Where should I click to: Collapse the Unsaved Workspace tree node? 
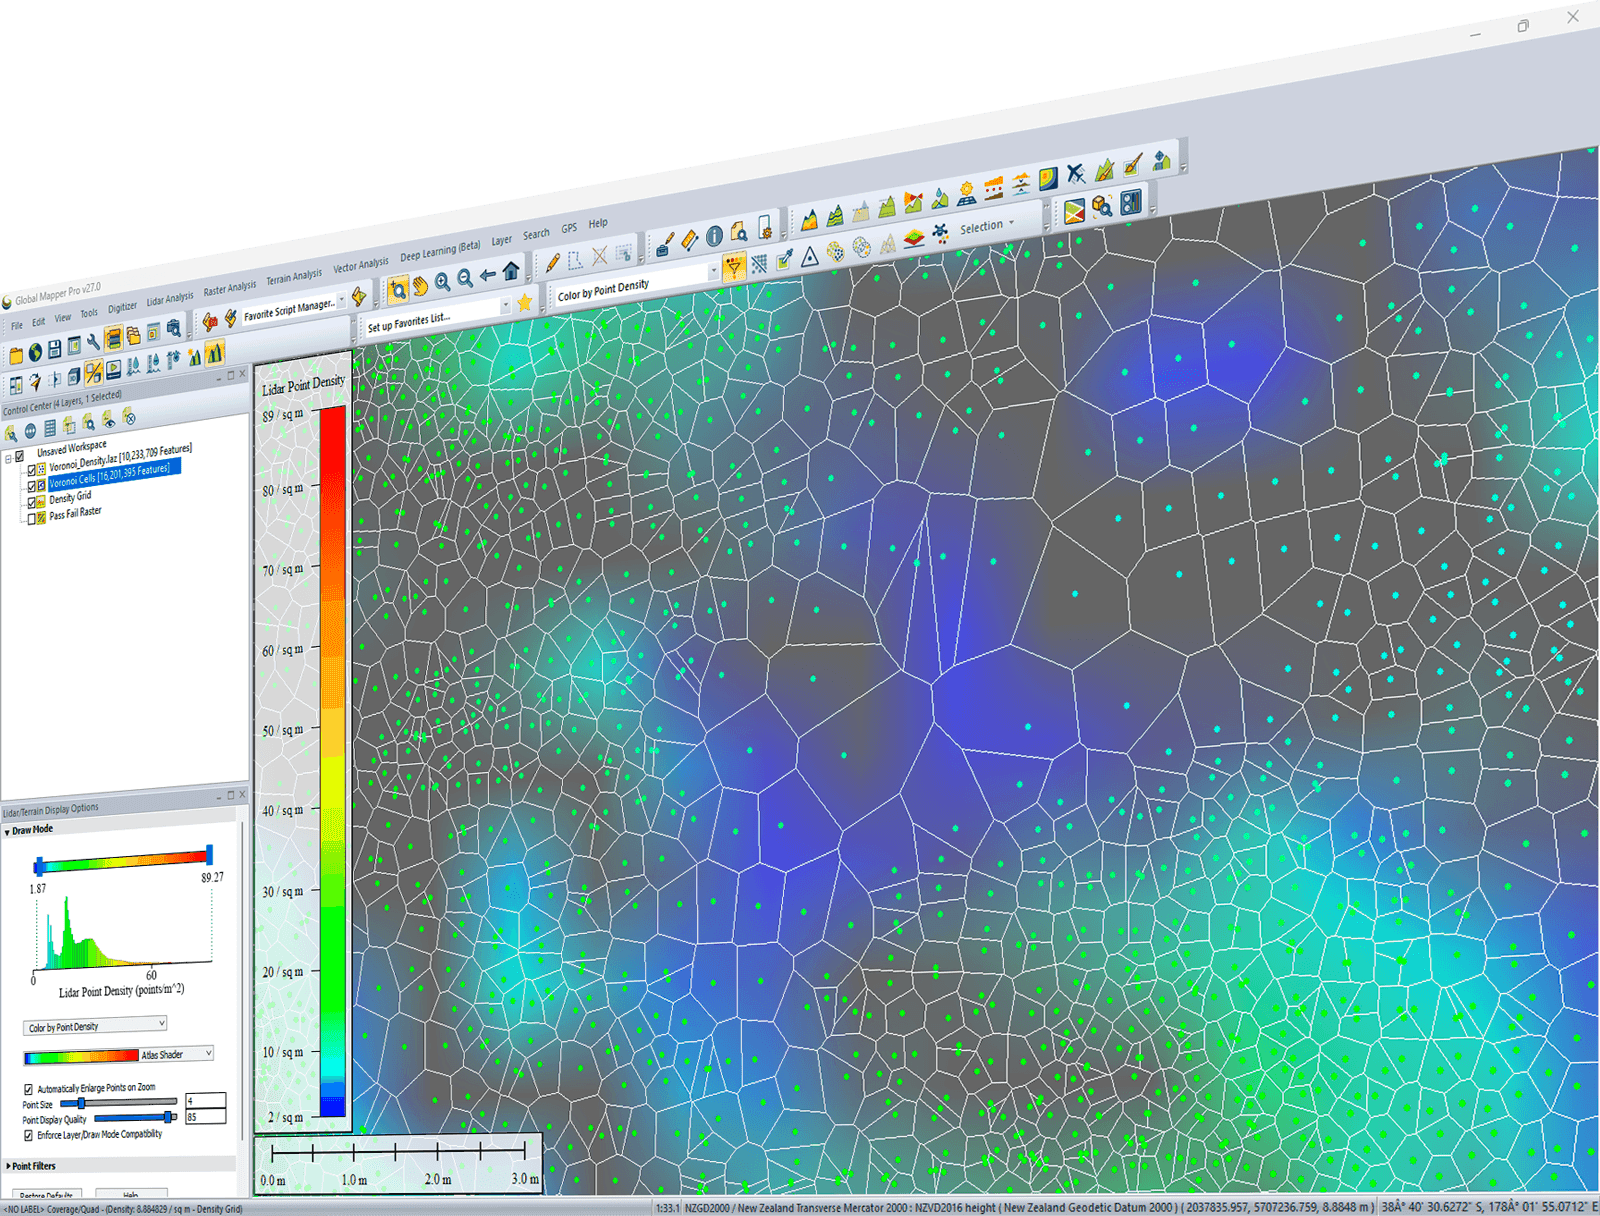8,459
